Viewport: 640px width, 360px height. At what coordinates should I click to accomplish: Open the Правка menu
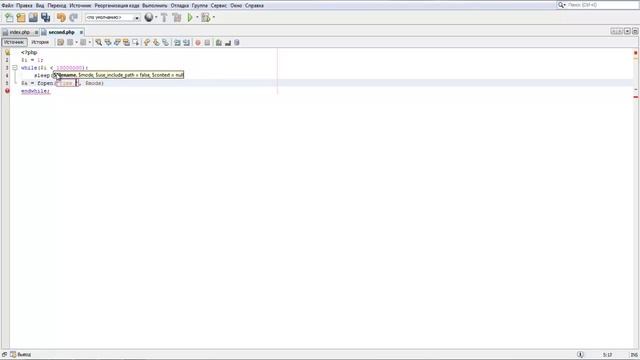pos(24,6)
